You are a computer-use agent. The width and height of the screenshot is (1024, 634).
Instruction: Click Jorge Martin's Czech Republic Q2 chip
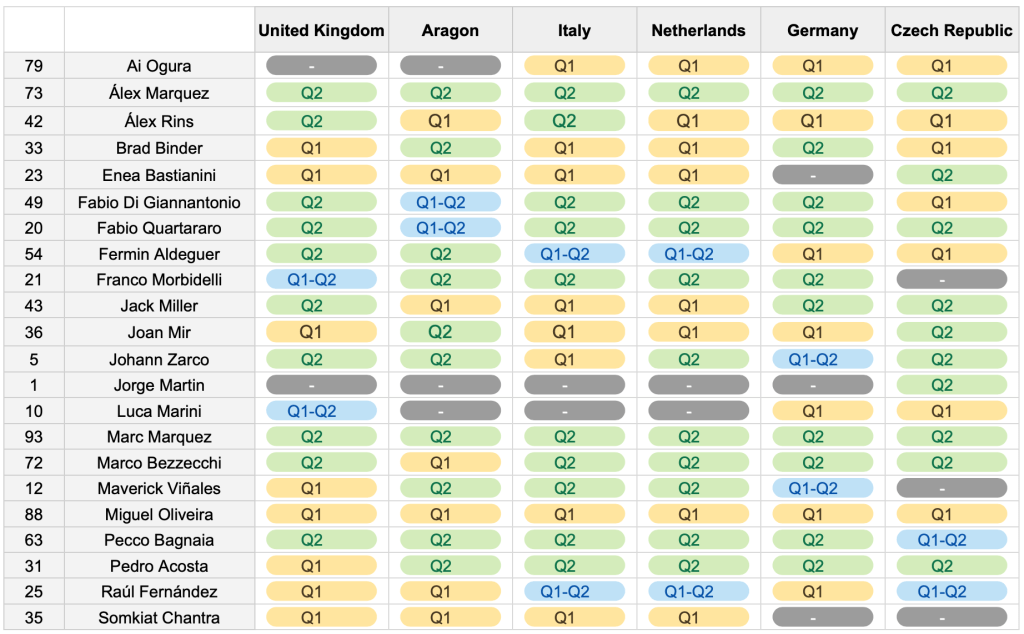[x=942, y=385]
